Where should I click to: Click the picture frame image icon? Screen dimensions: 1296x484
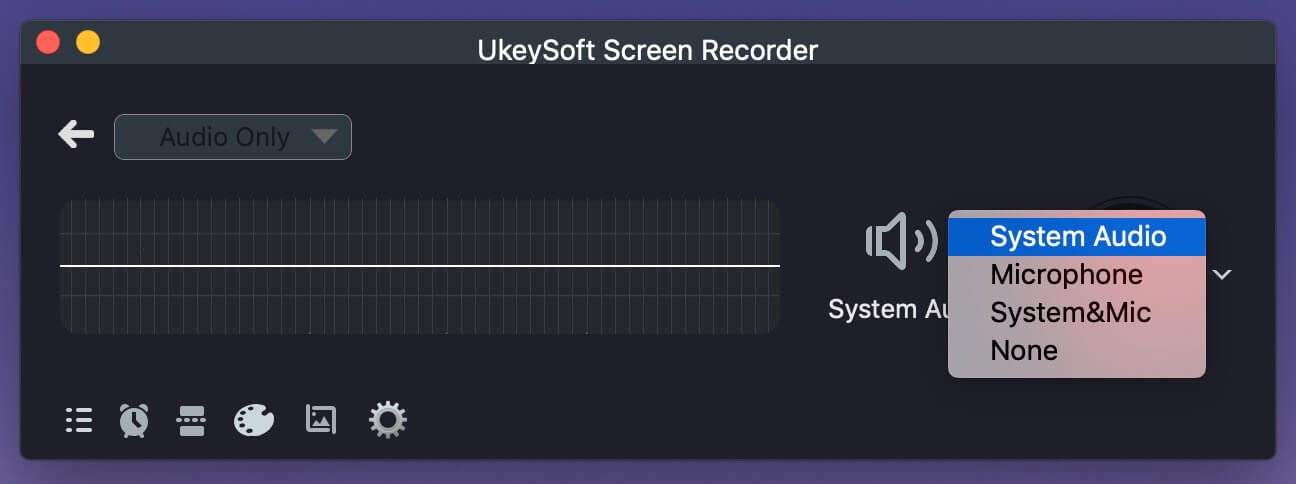click(x=320, y=420)
